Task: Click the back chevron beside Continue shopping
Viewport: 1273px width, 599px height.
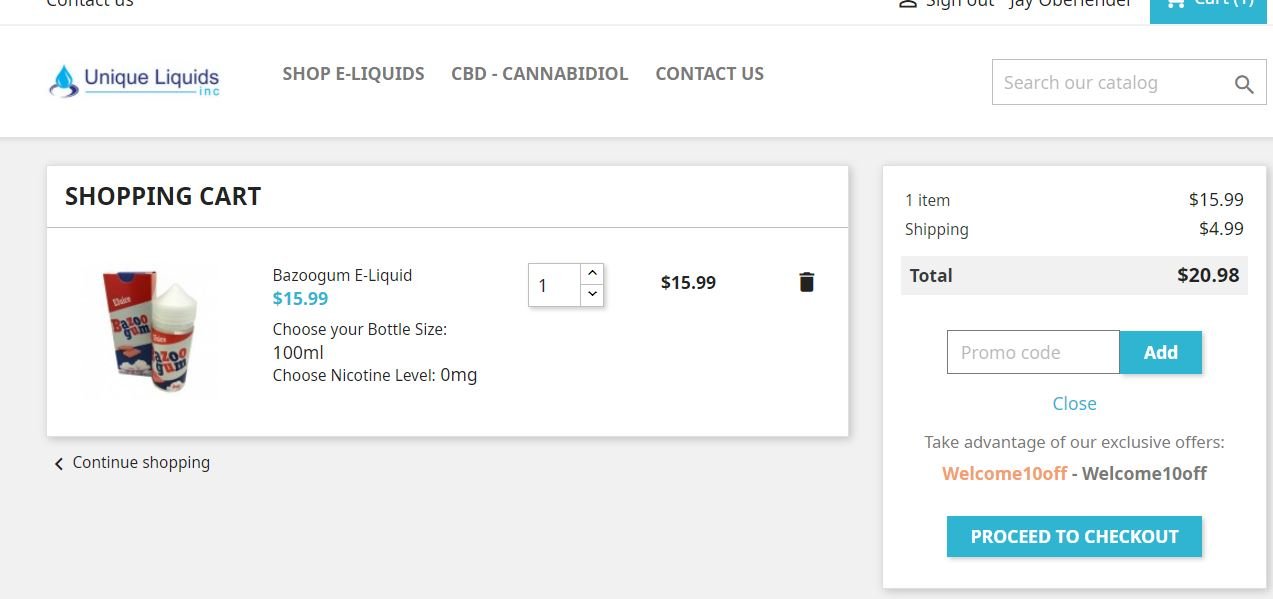Action: click(x=59, y=464)
